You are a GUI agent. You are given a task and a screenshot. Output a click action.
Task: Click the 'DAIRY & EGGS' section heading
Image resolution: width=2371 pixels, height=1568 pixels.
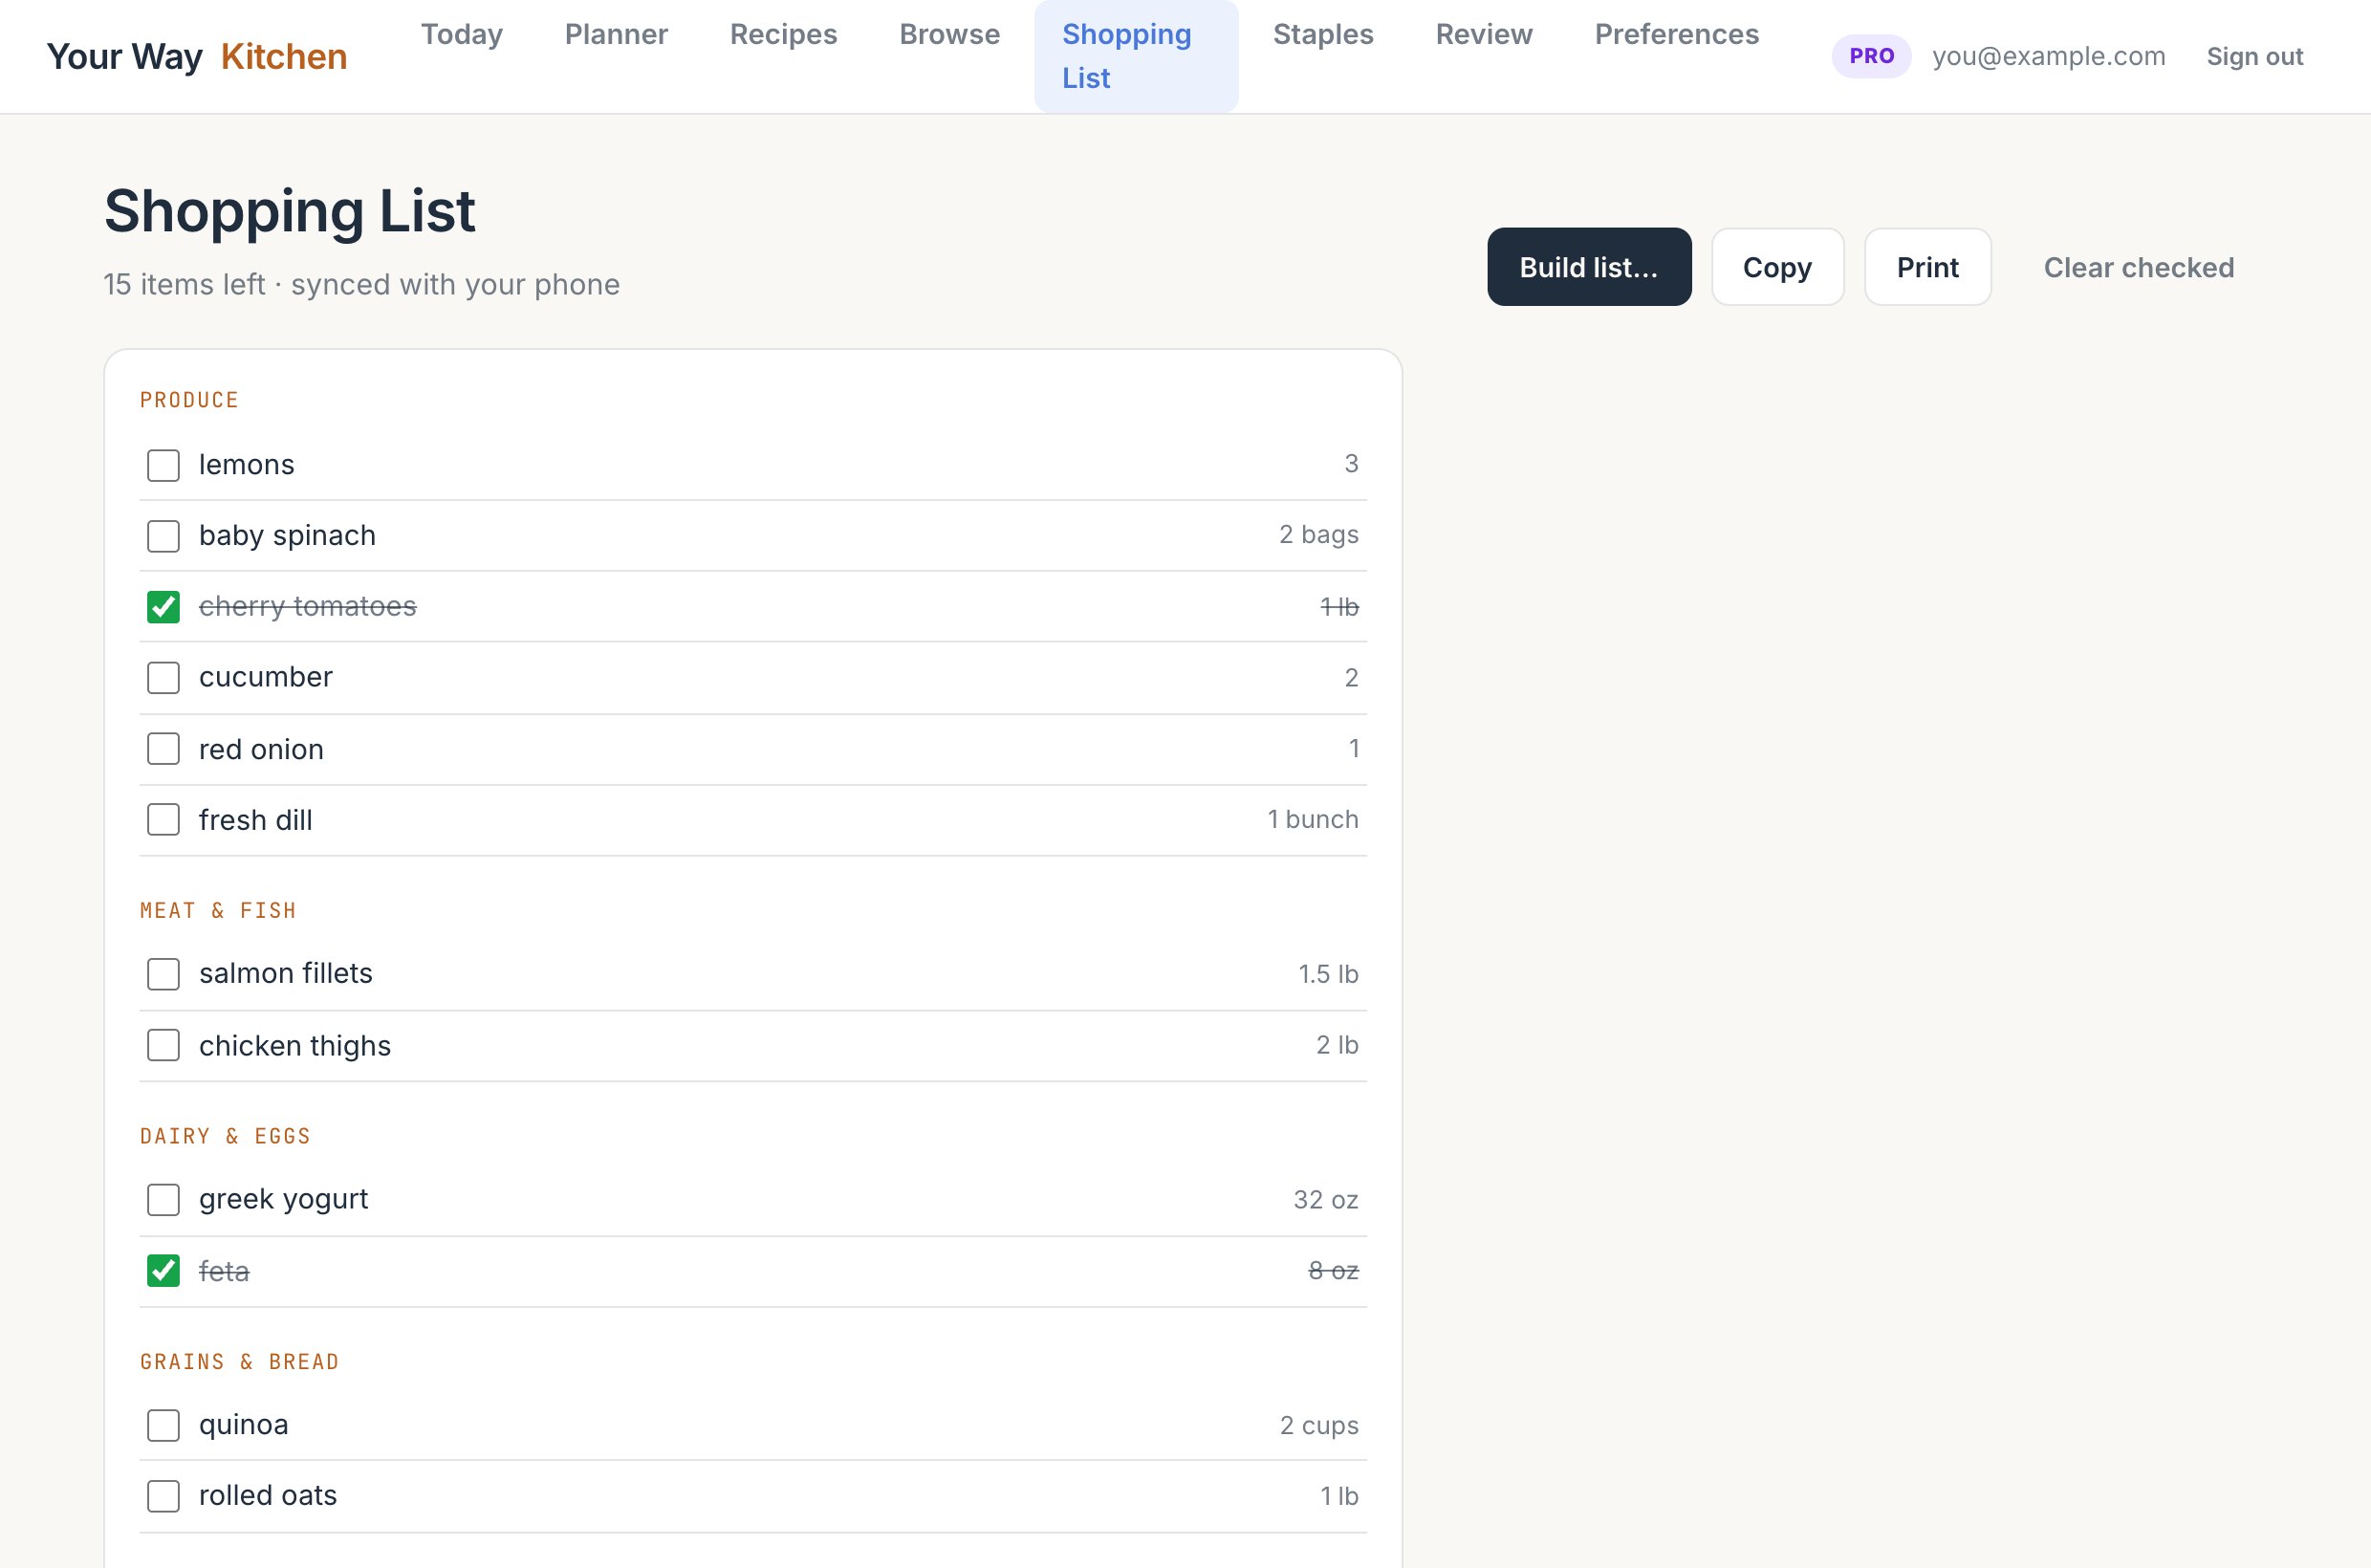pos(226,1136)
